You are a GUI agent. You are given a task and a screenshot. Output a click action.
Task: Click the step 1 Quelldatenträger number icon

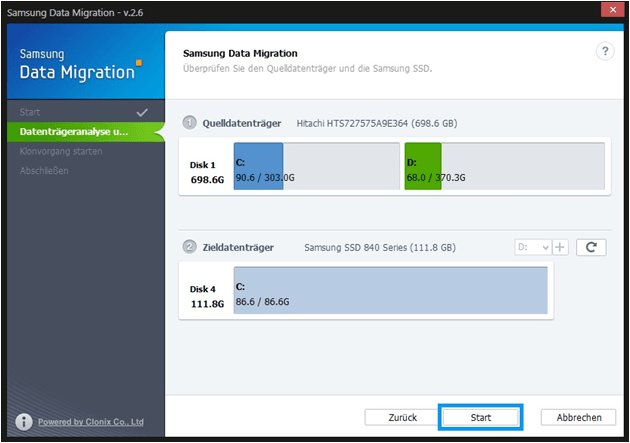point(189,123)
